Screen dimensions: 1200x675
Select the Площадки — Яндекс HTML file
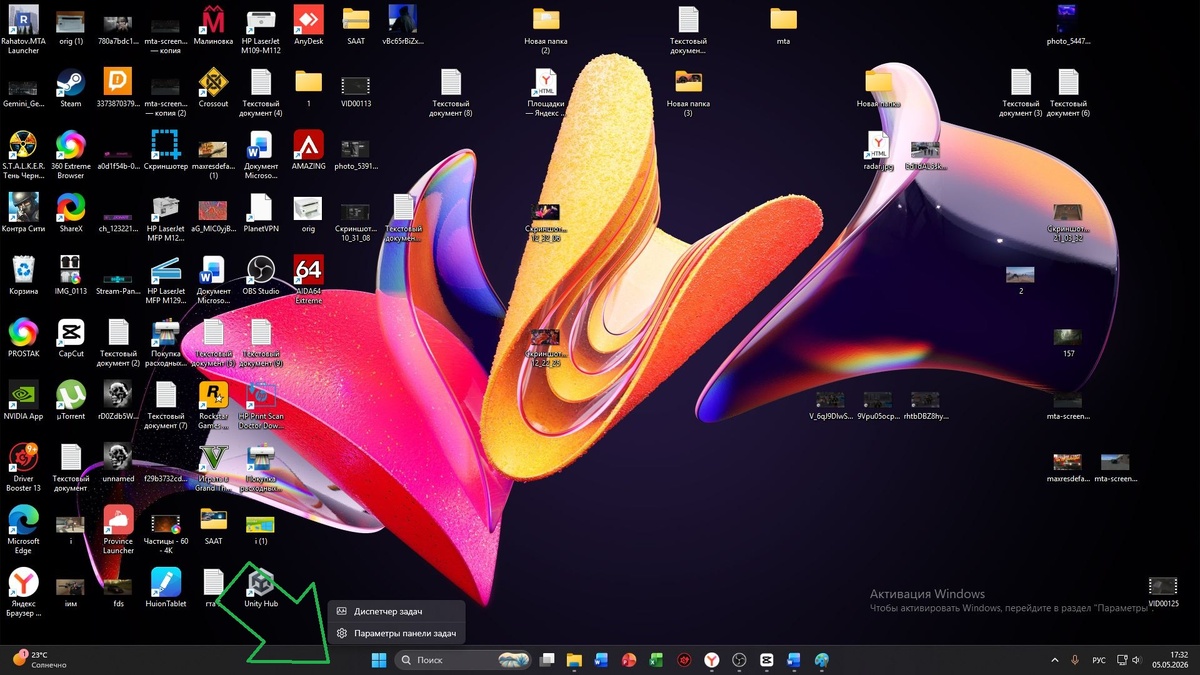(546, 93)
